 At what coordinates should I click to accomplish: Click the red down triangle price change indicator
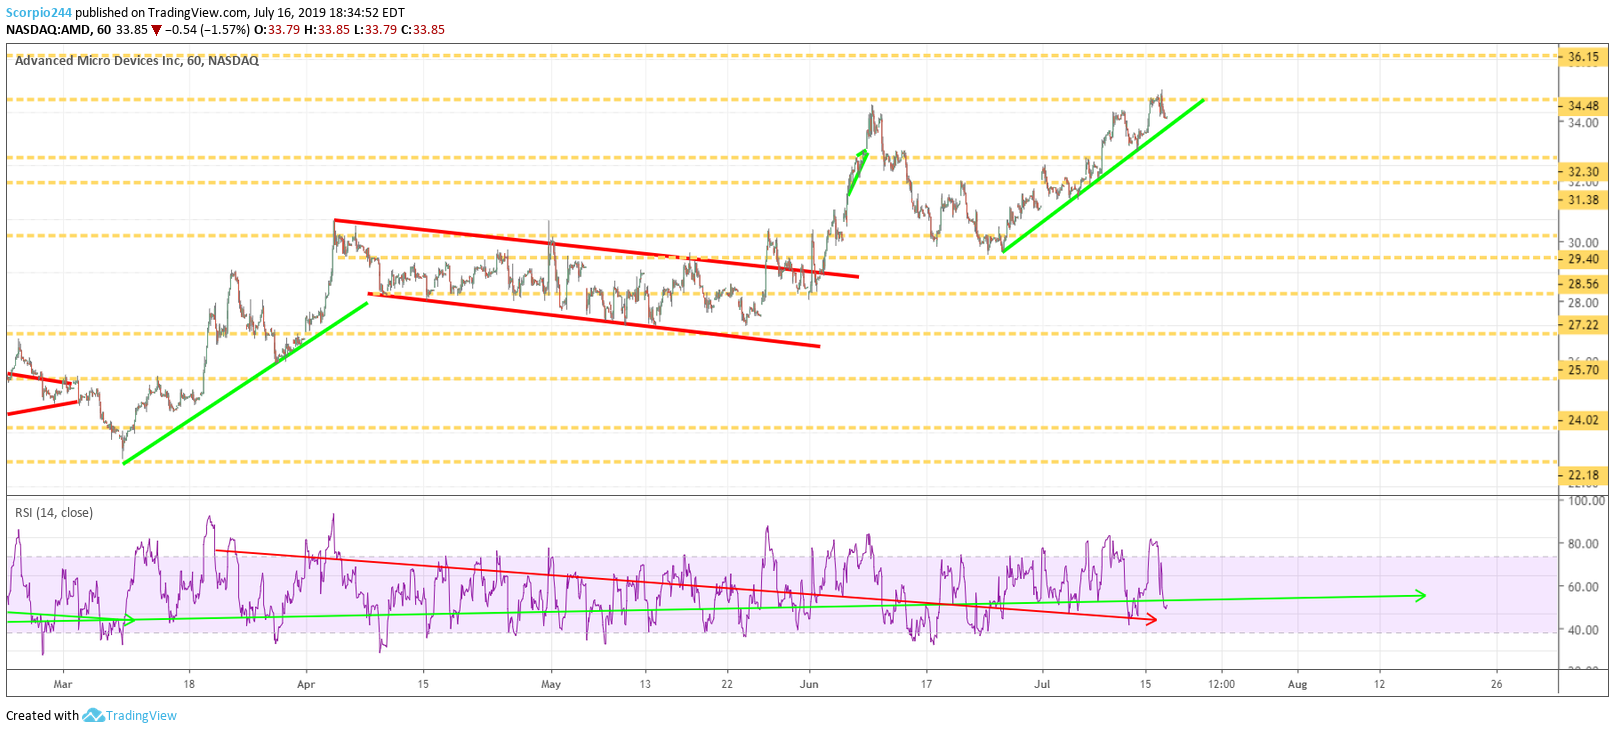coord(156,30)
